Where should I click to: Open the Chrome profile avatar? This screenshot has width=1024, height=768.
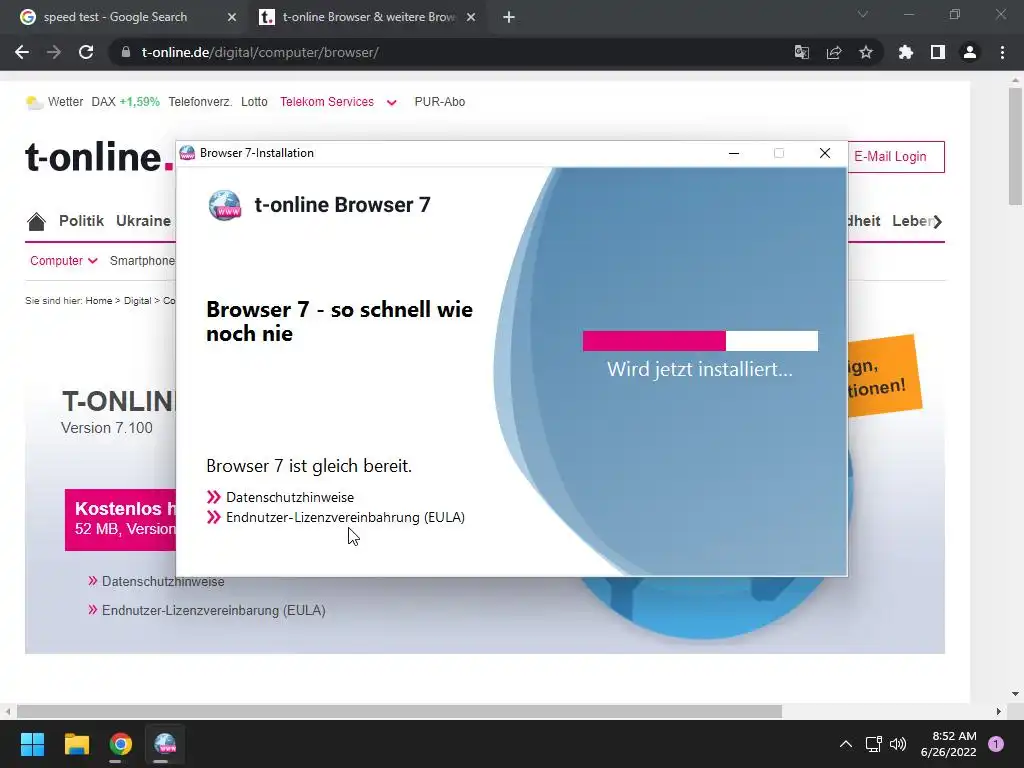(970, 52)
